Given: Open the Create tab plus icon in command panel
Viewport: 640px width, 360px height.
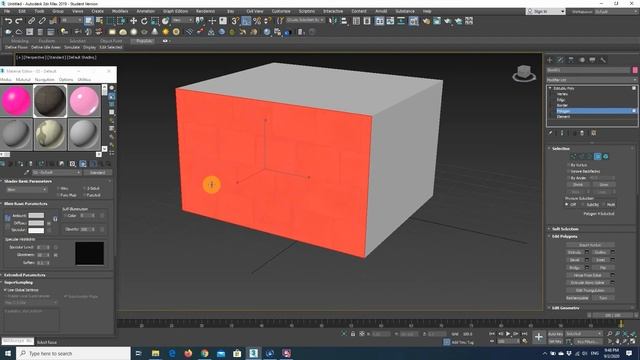Looking at the screenshot, I should coord(550,60).
